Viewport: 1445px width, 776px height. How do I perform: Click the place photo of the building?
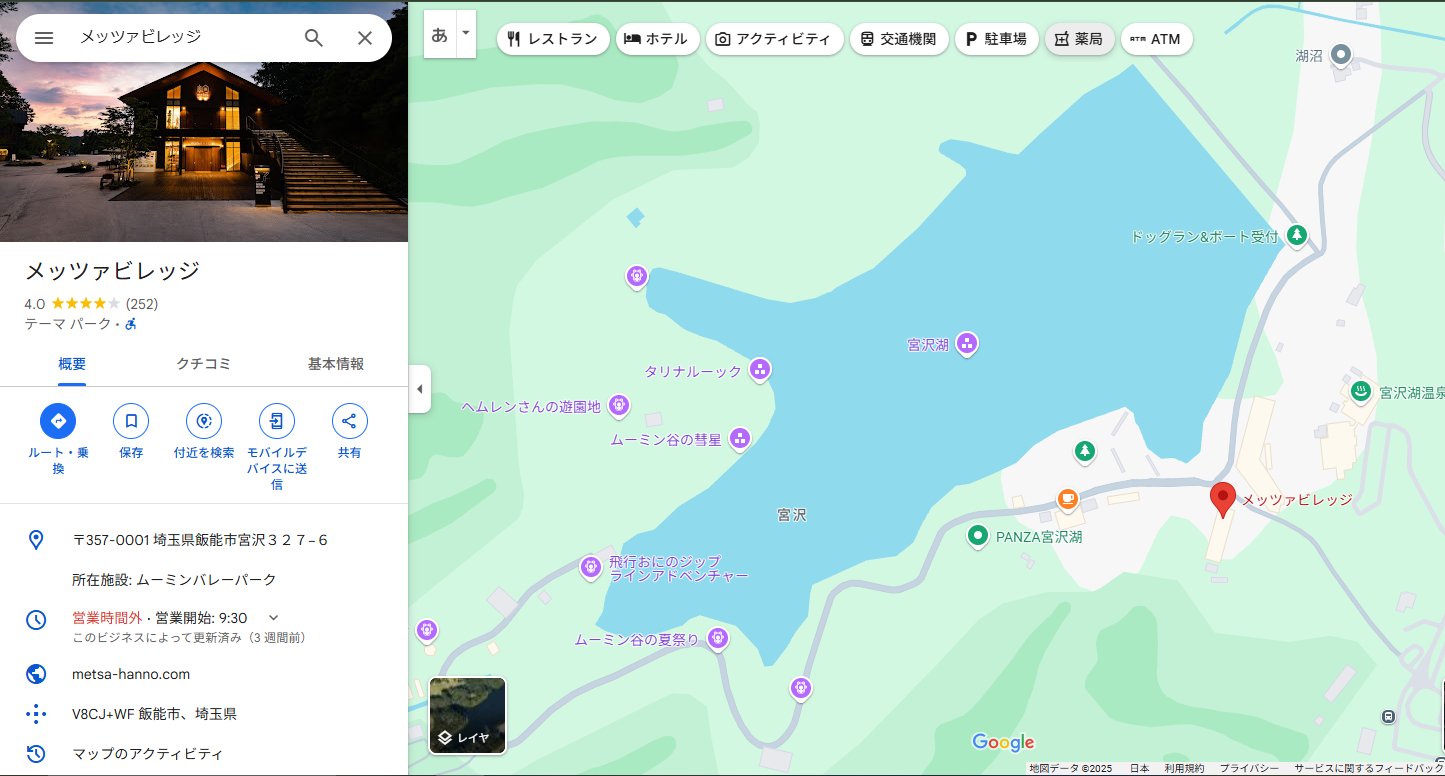tap(204, 121)
